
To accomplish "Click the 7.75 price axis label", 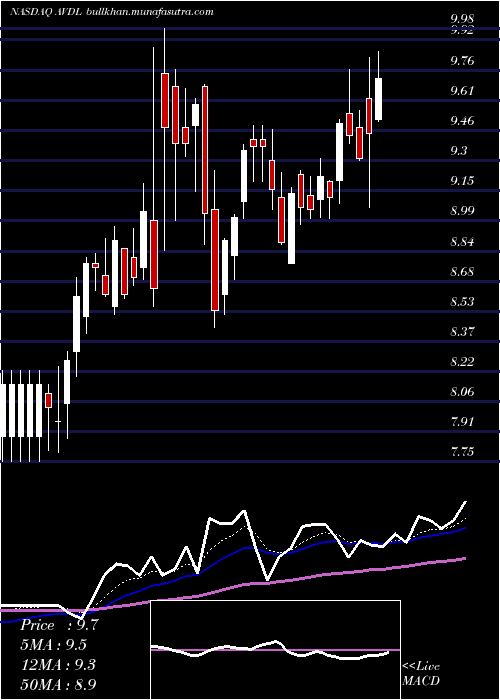I will [462, 452].
